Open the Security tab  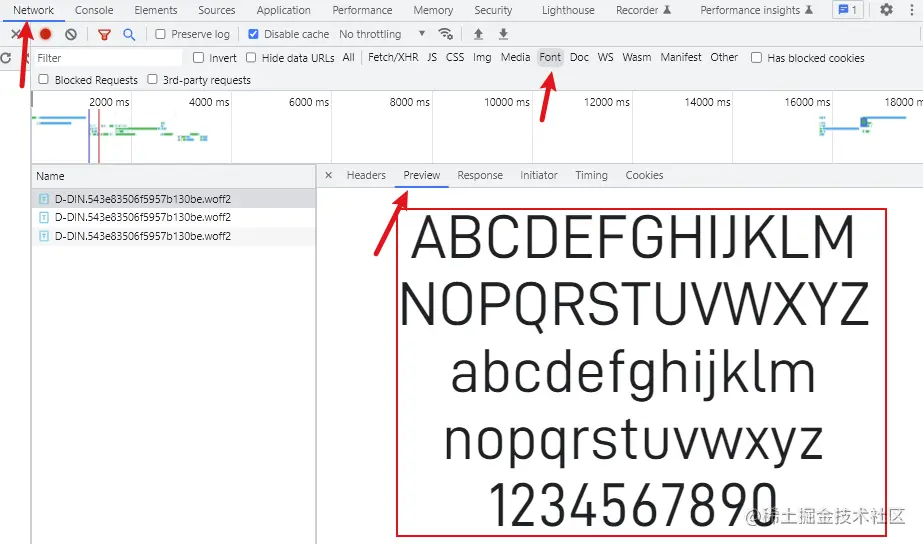[493, 10]
